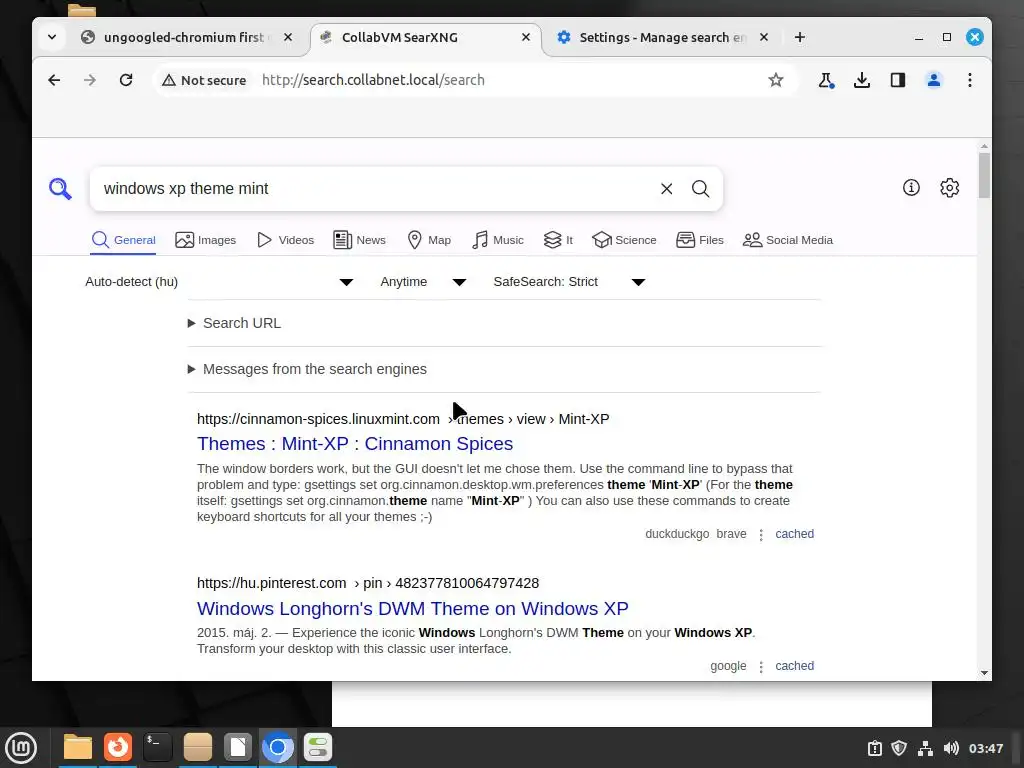Switch to It search category
Viewport: 1024px width, 768px height.
click(x=558, y=240)
